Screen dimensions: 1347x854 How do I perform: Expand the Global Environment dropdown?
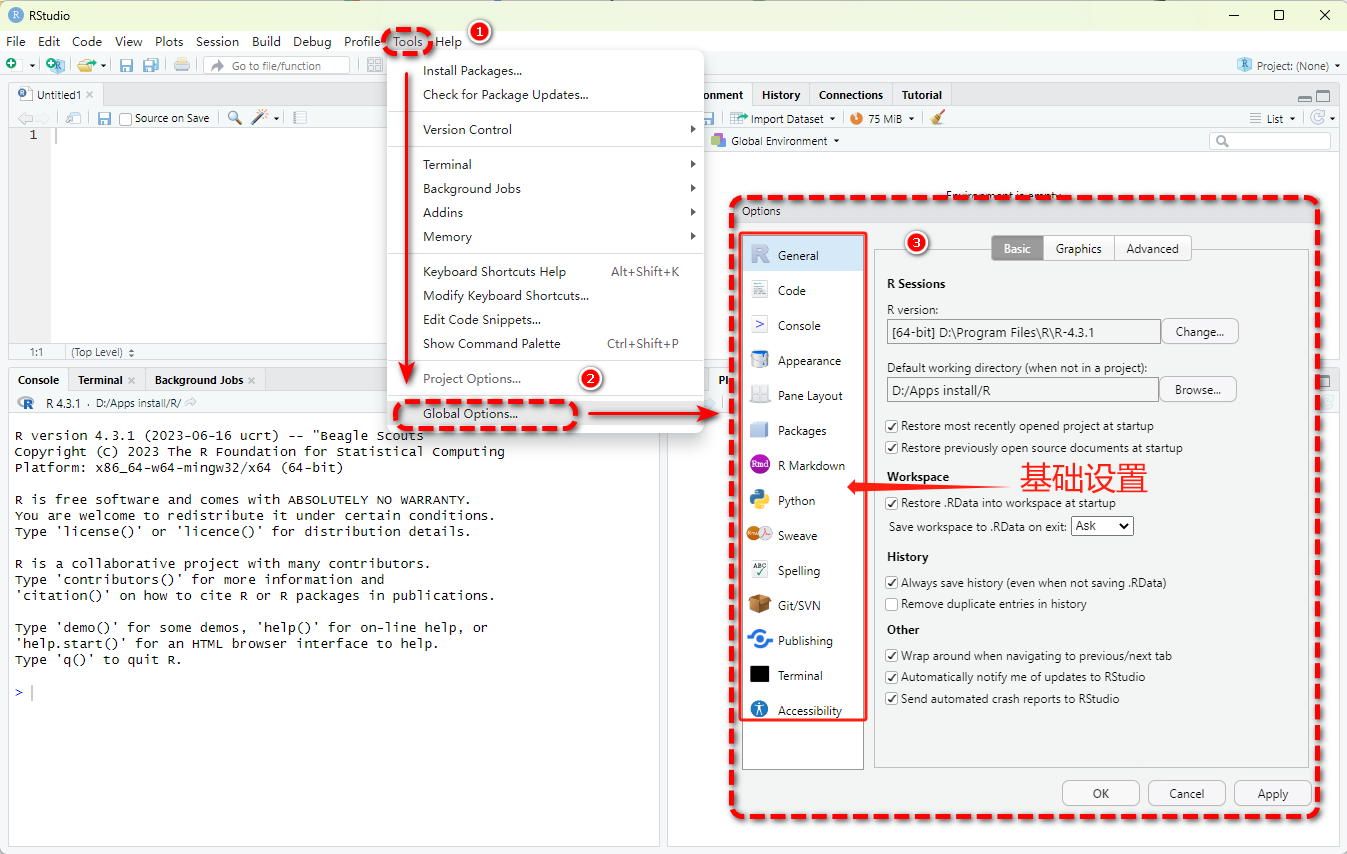point(775,141)
